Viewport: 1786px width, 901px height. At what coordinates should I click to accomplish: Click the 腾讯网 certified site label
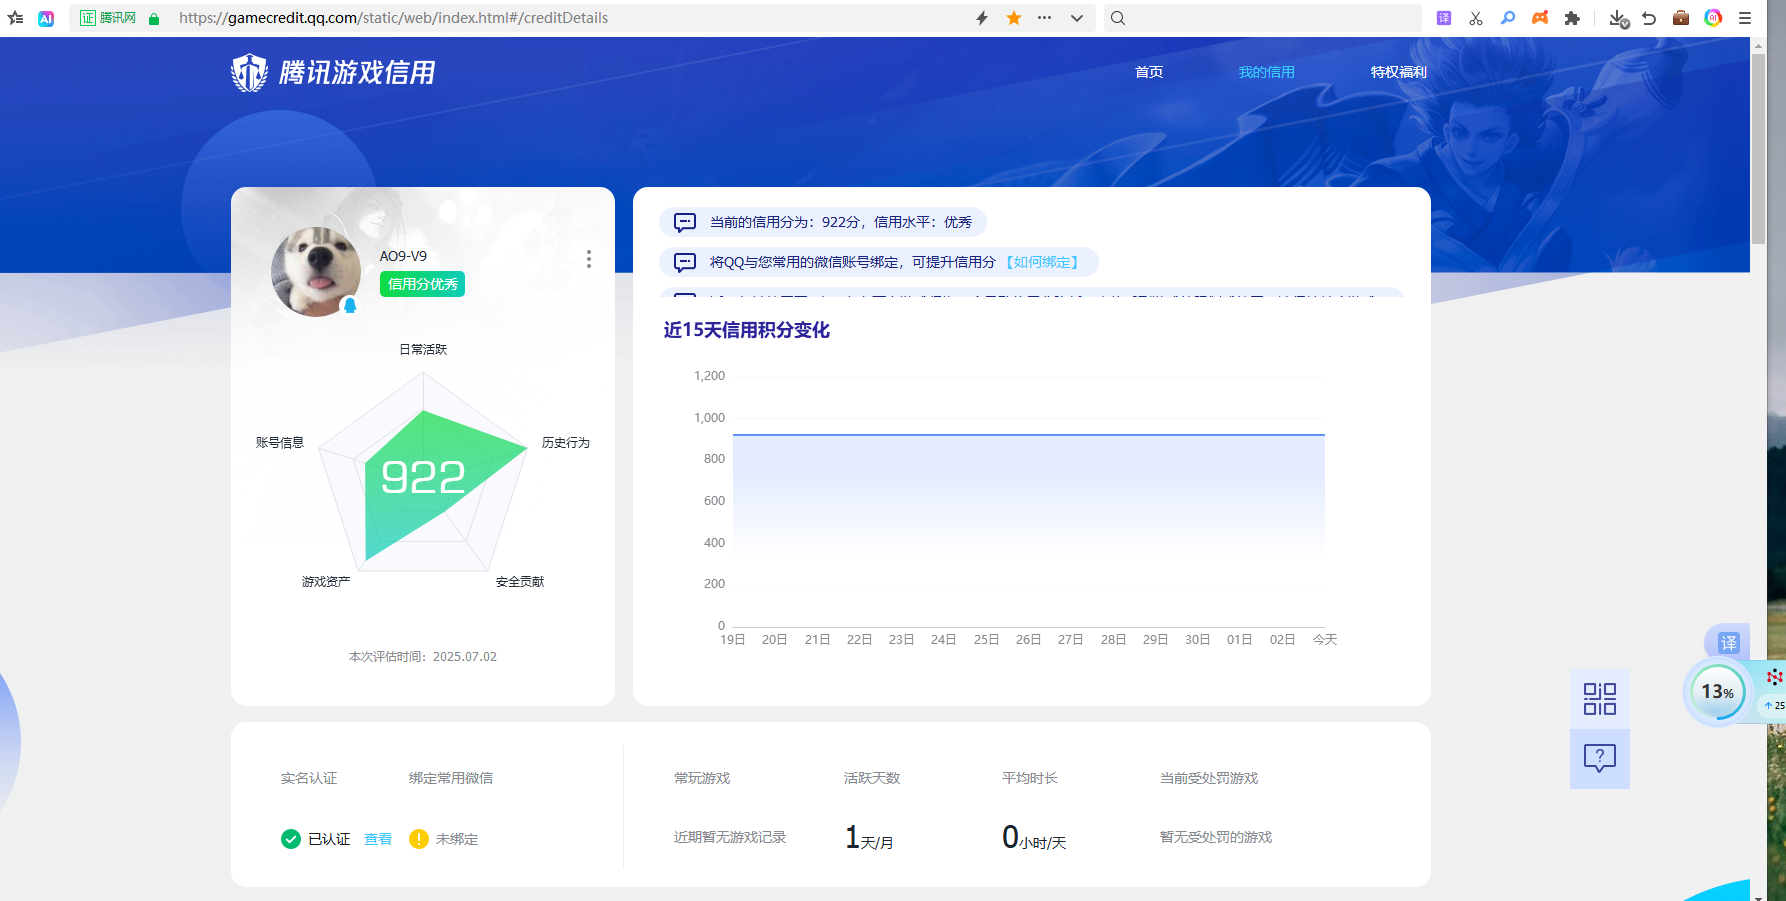[108, 18]
